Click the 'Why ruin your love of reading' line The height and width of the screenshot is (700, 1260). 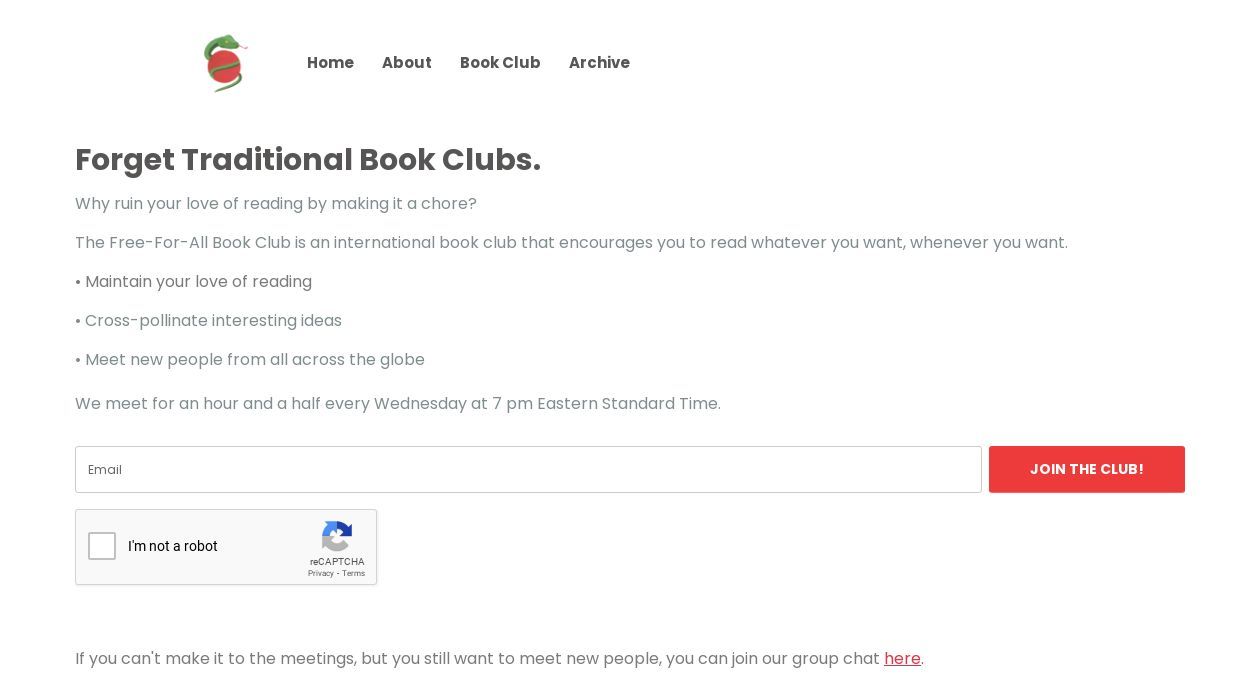(x=276, y=204)
